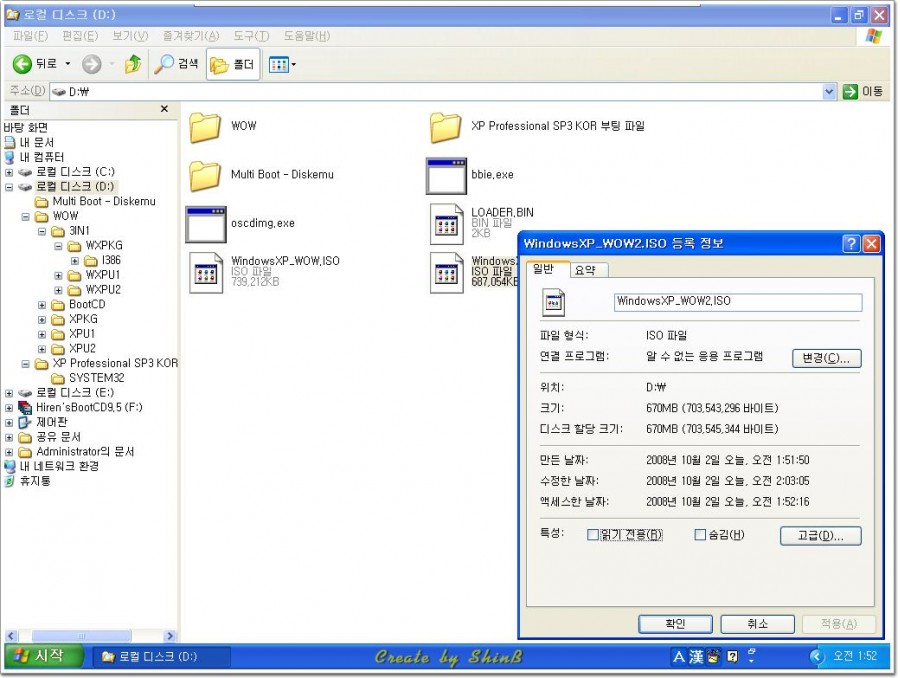Collapse 로컬 디스크 (D:) in folder tree

click(9, 187)
